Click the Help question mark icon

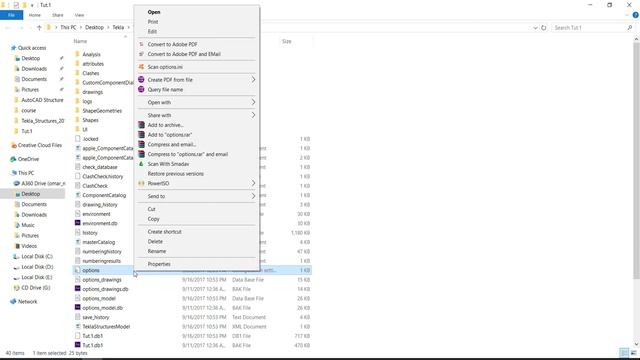pyautogui.click(x=635, y=15)
